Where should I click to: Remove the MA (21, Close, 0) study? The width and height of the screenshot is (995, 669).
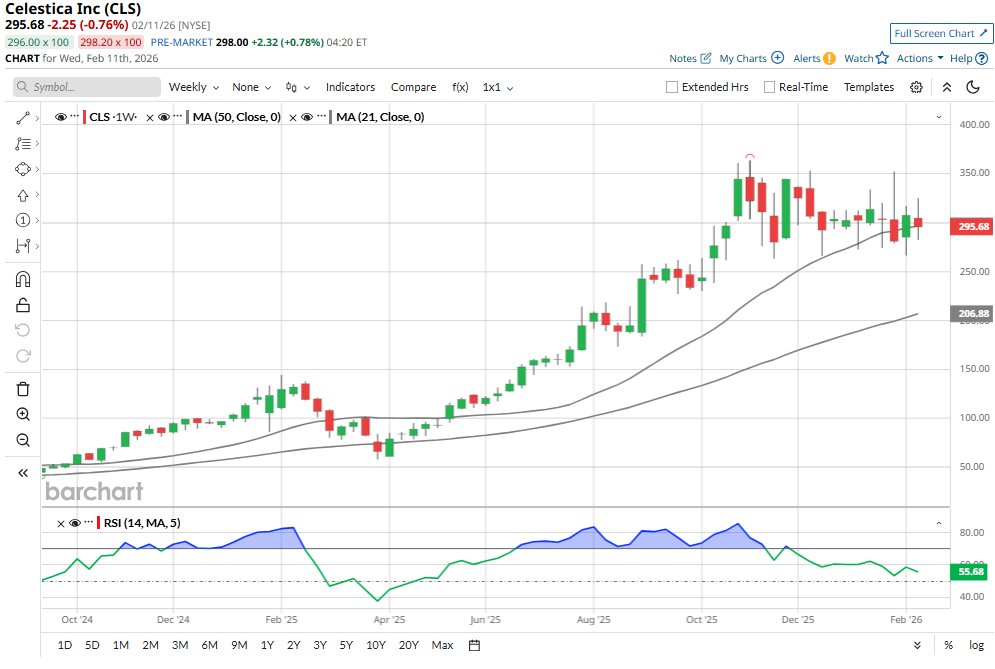[293, 117]
